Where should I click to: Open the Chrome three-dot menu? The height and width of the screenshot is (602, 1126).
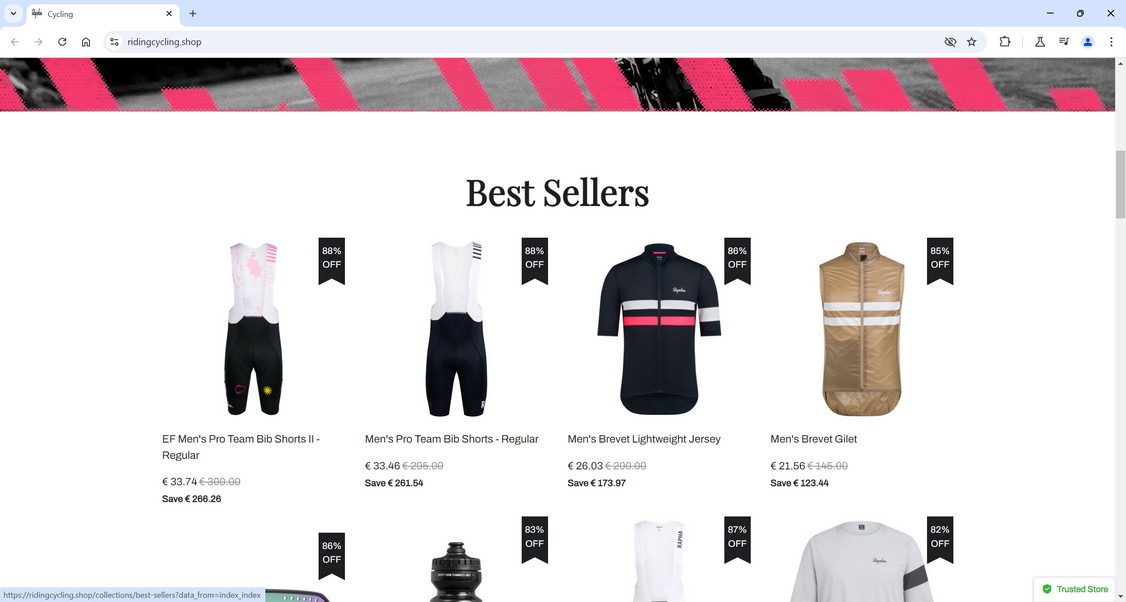[x=1111, y=42]
